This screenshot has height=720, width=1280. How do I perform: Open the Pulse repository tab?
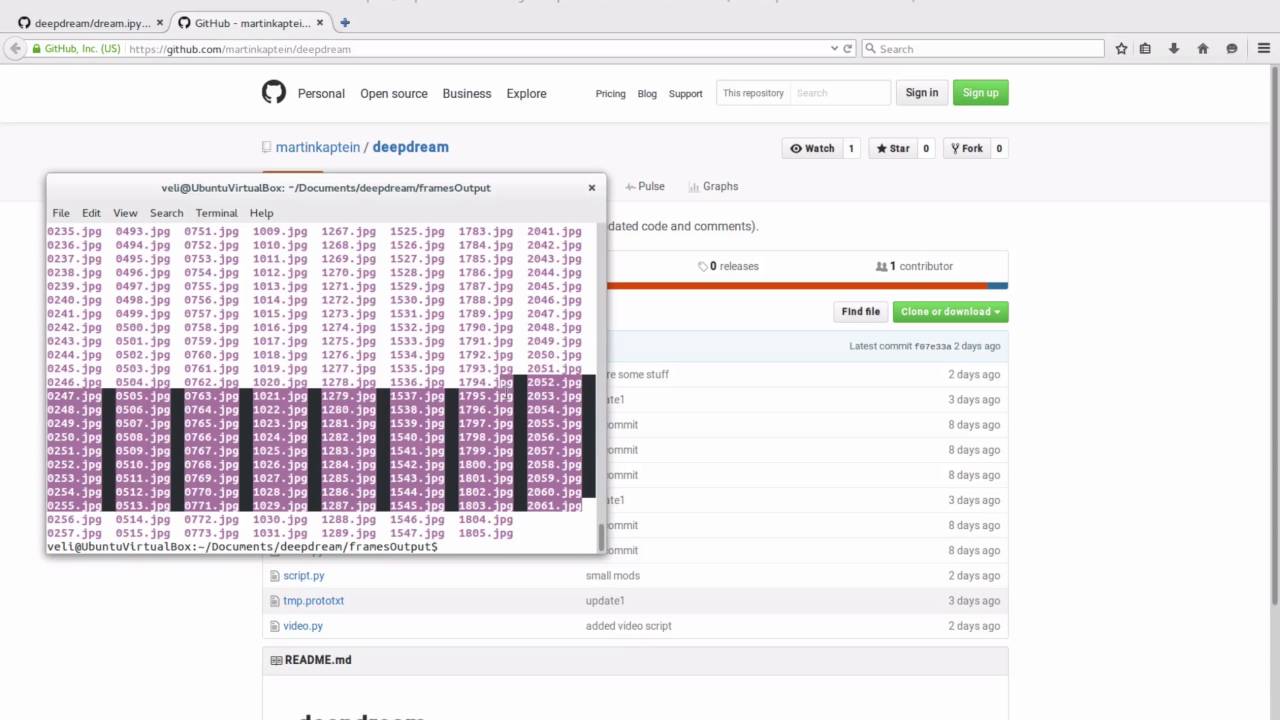point(645,186)
